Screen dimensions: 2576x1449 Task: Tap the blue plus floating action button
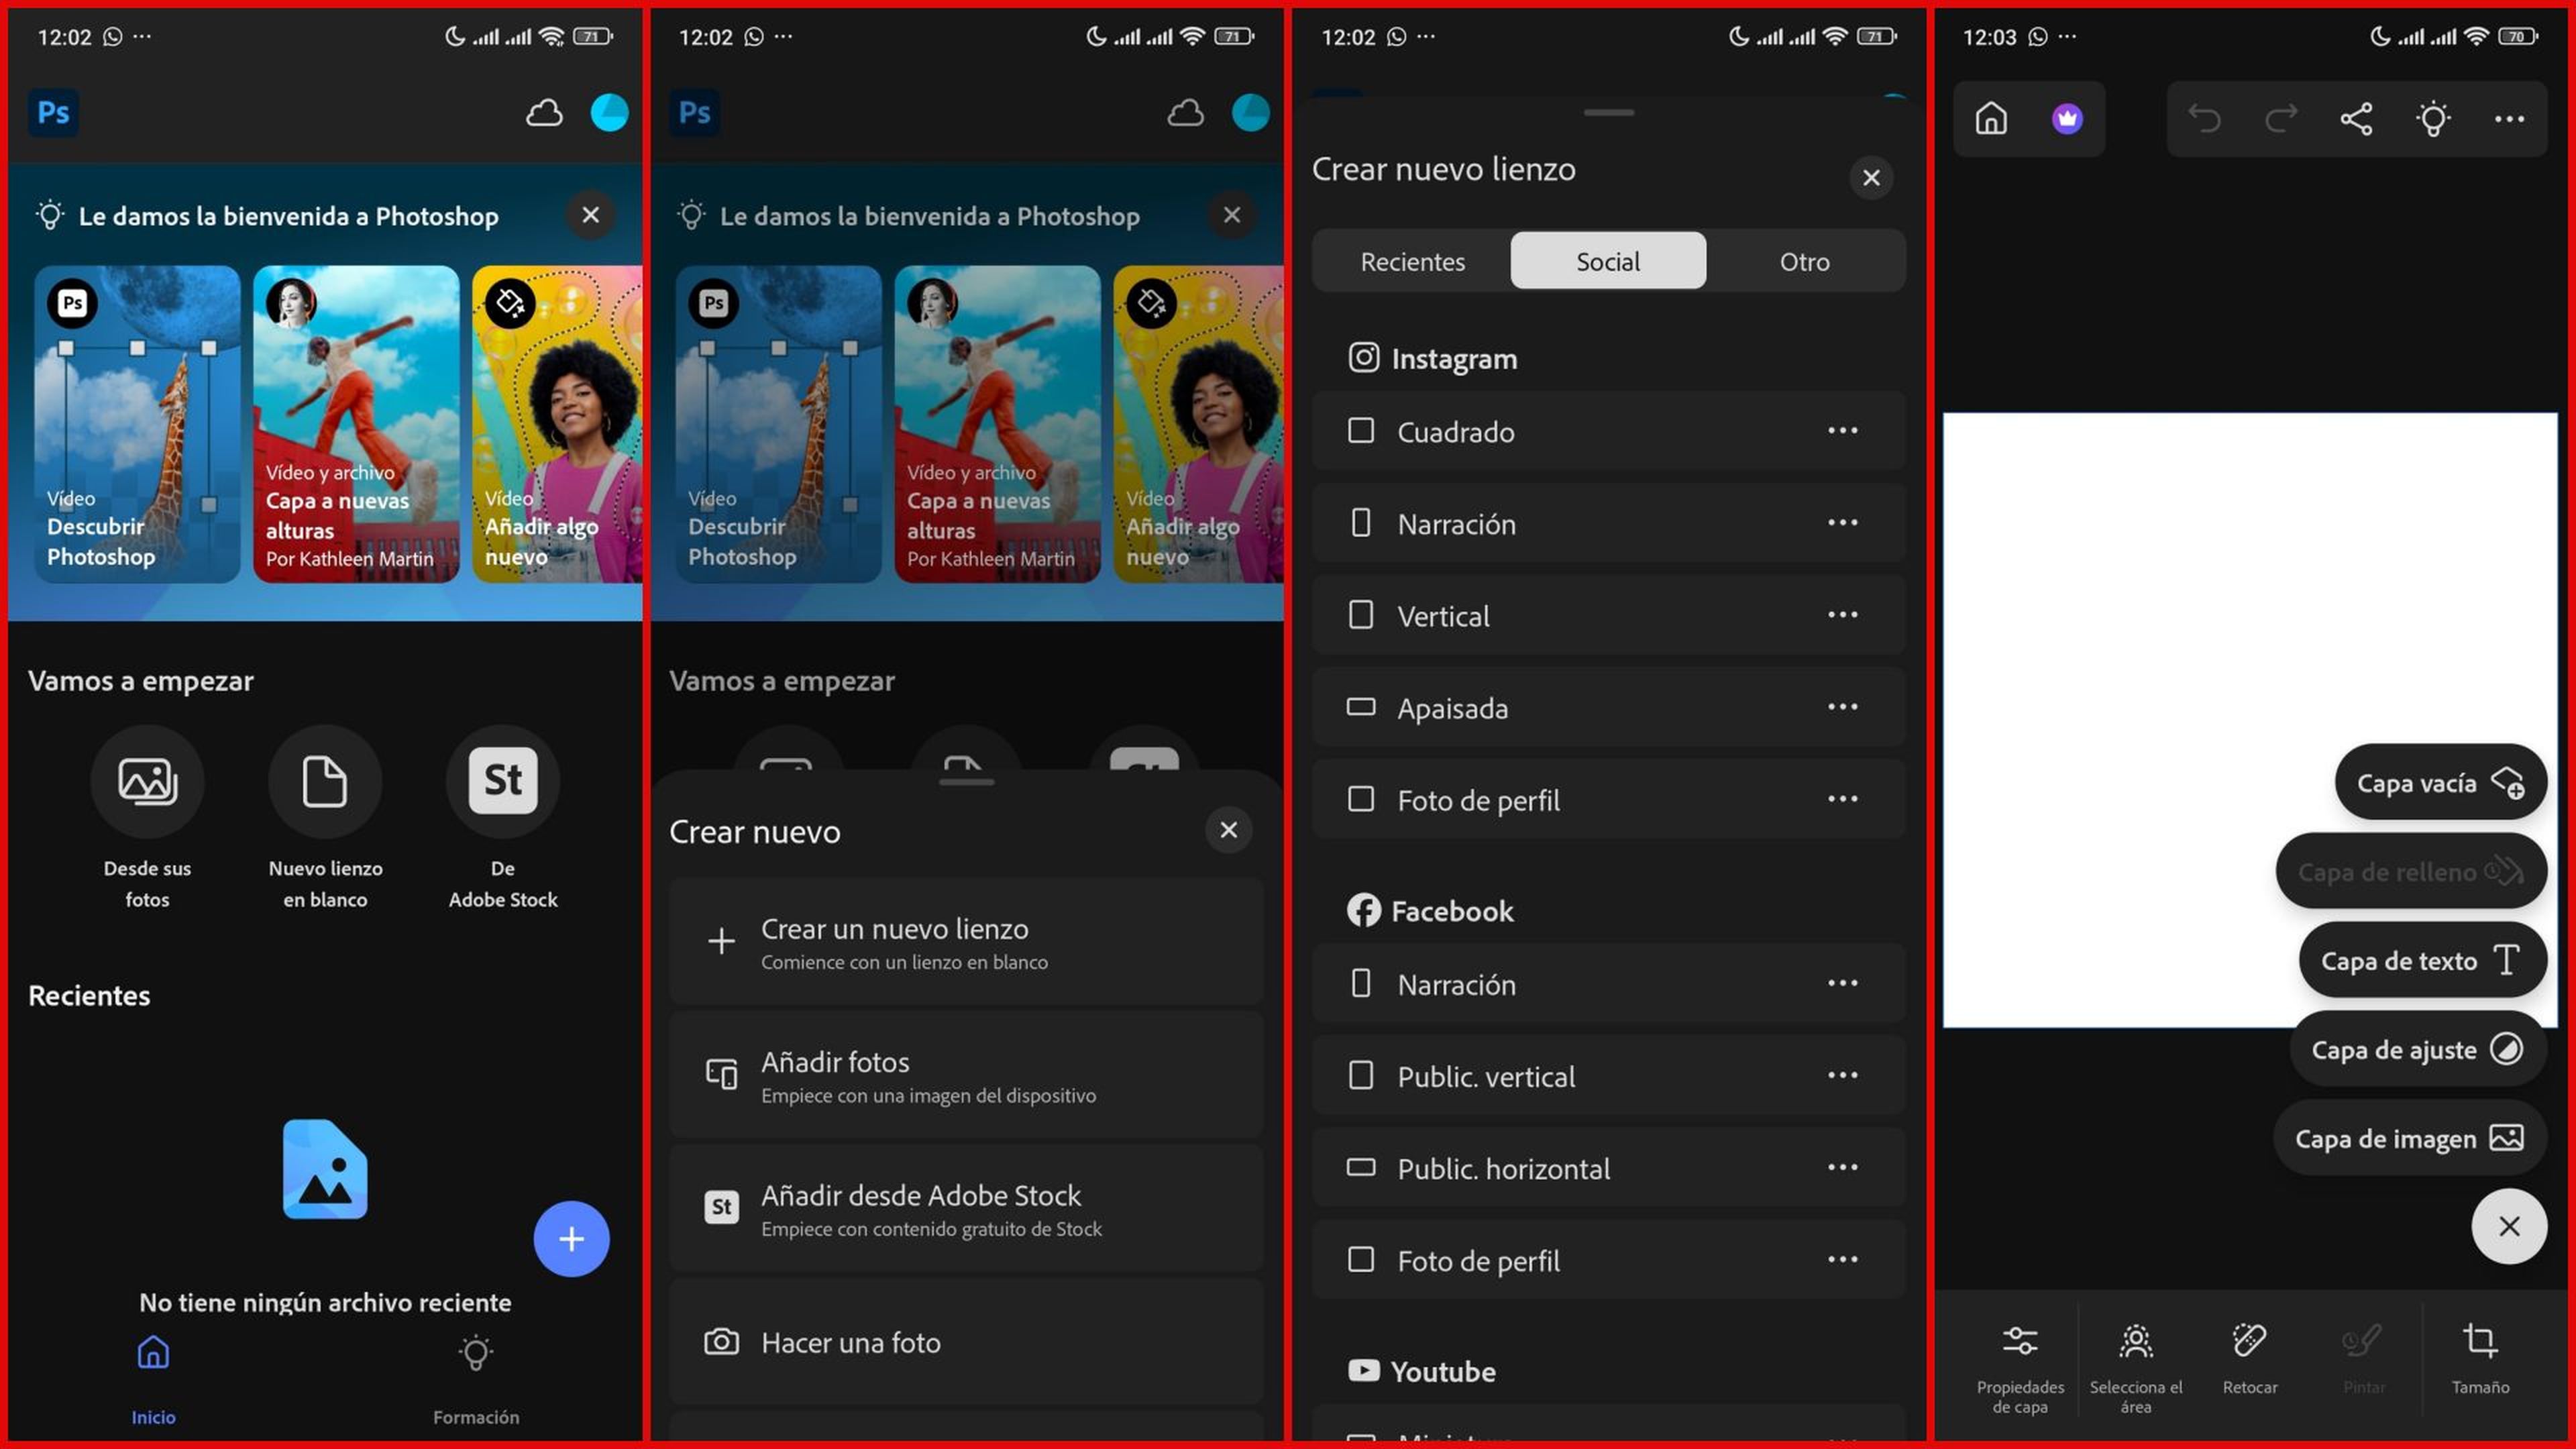tap(571, 1239)
